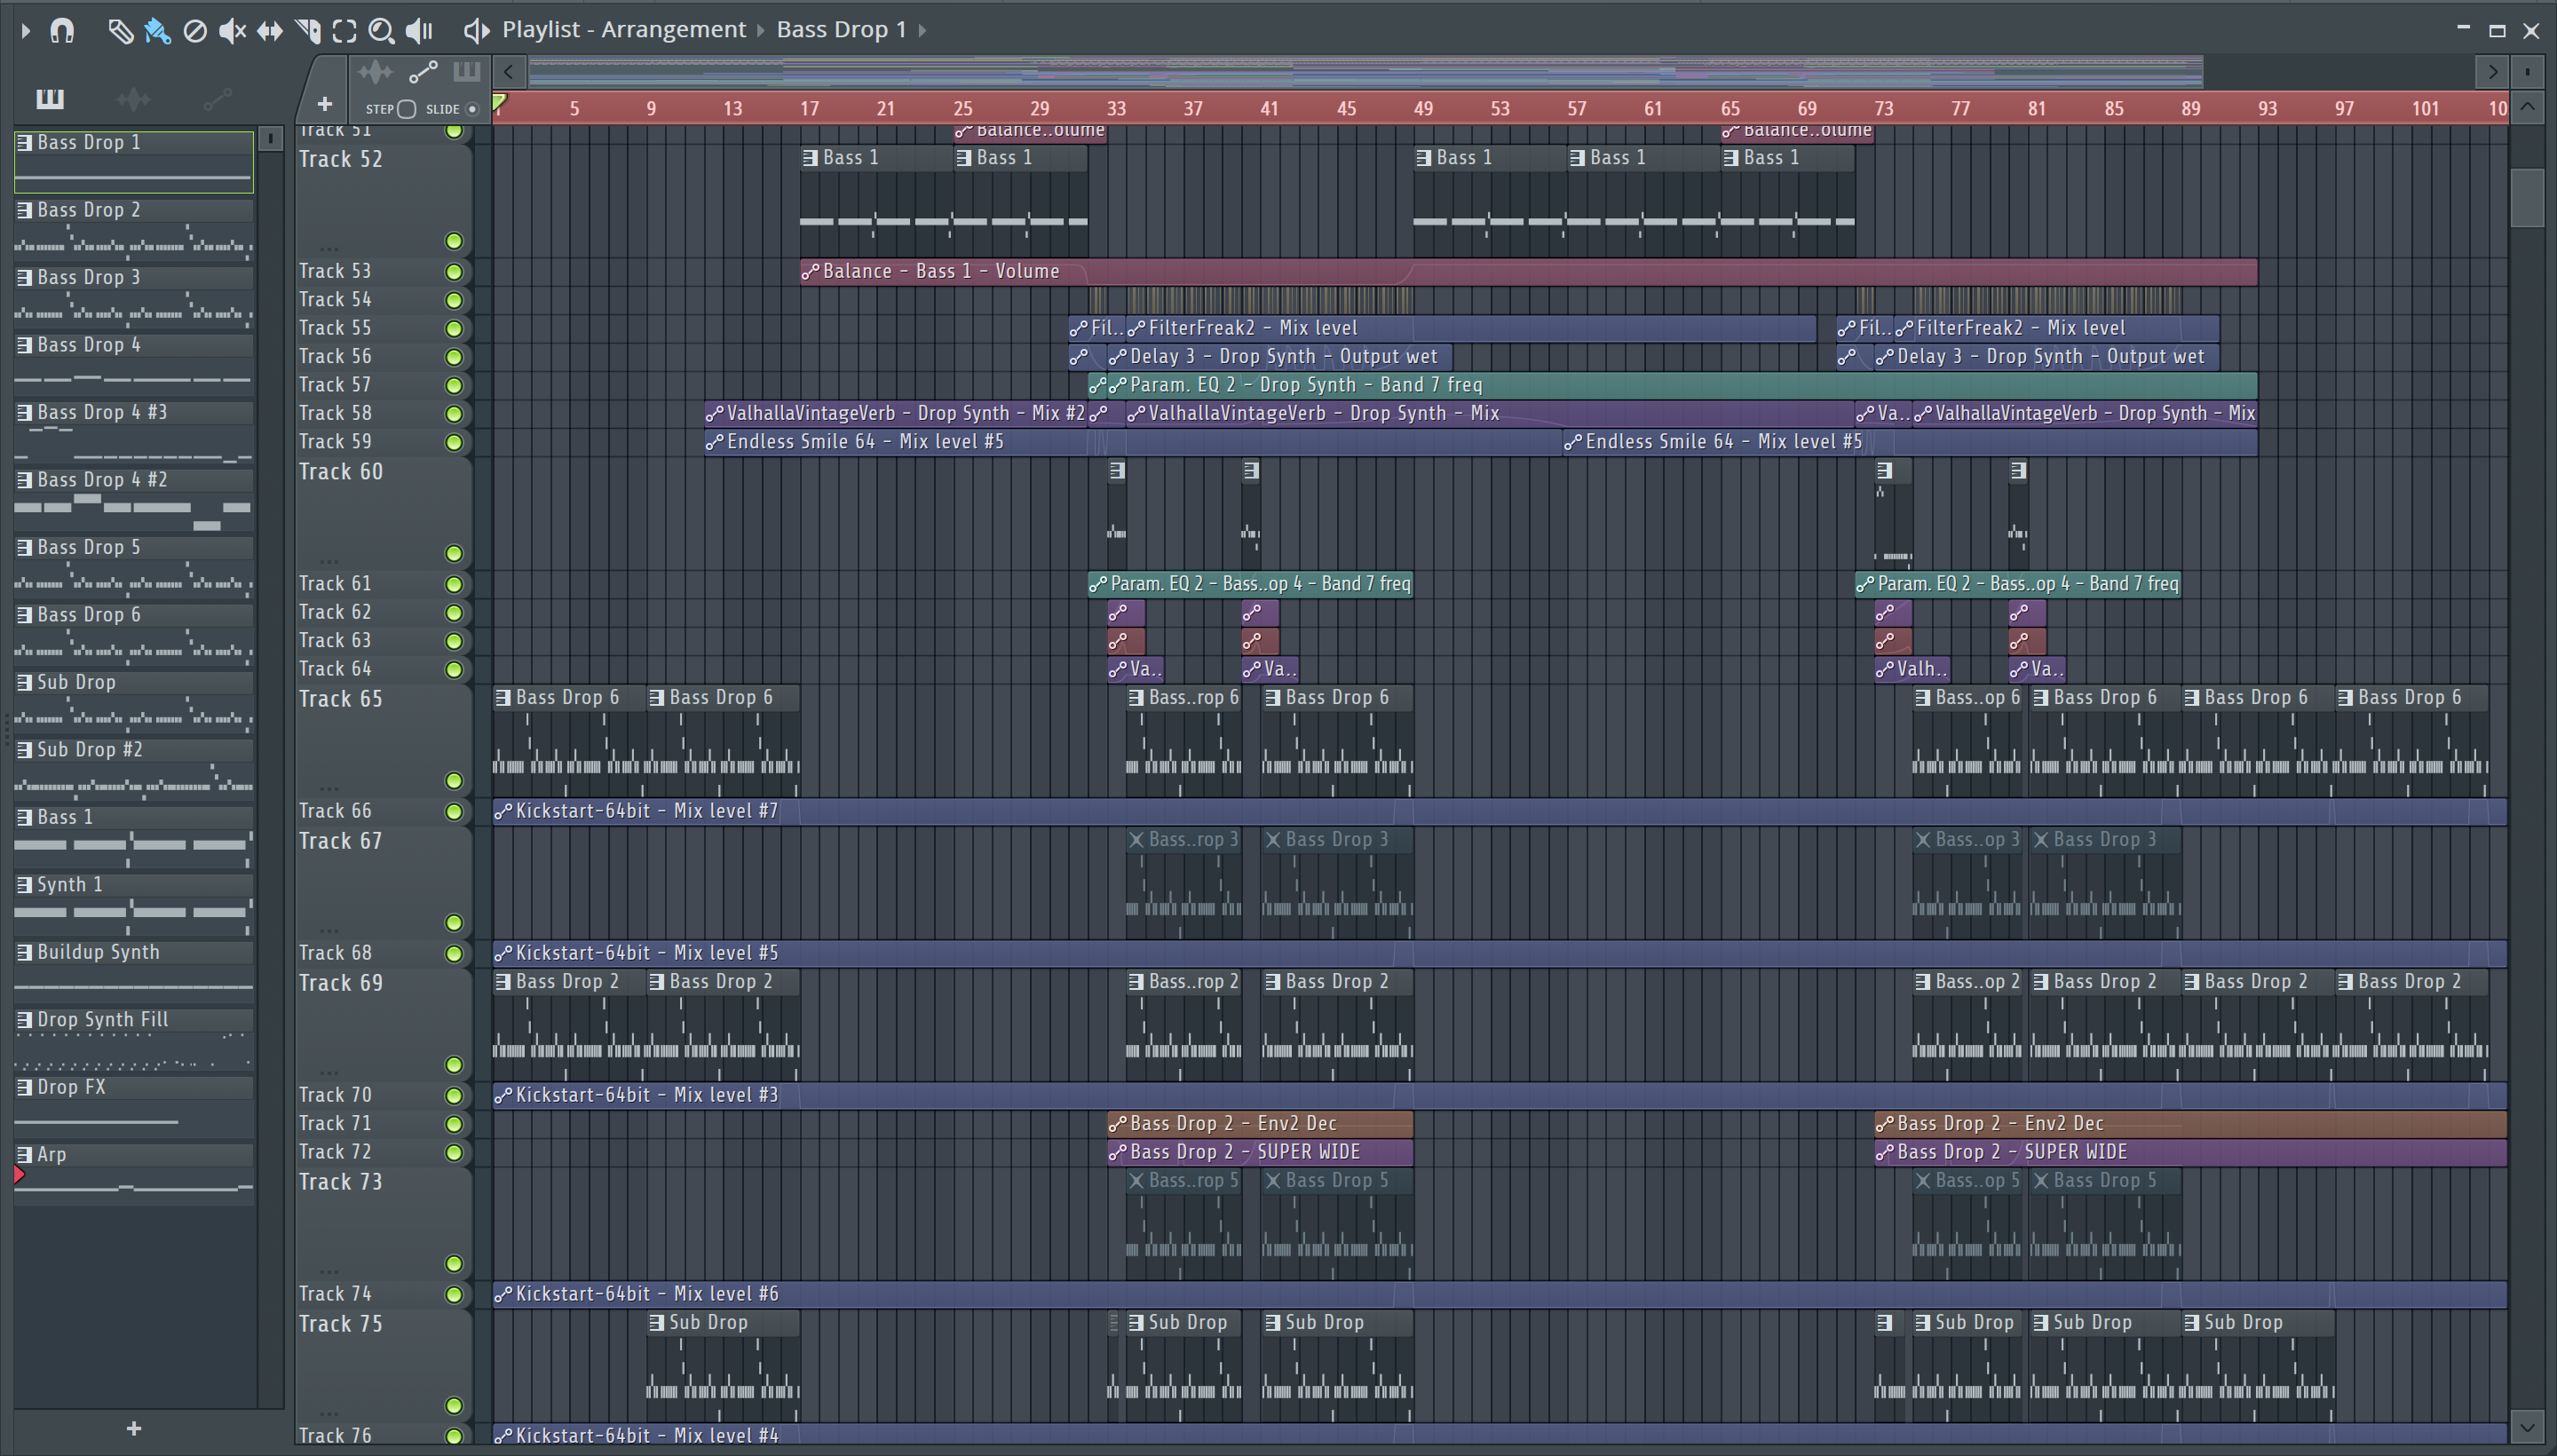Toggle the SLIDE mode option

coord(472,109)
